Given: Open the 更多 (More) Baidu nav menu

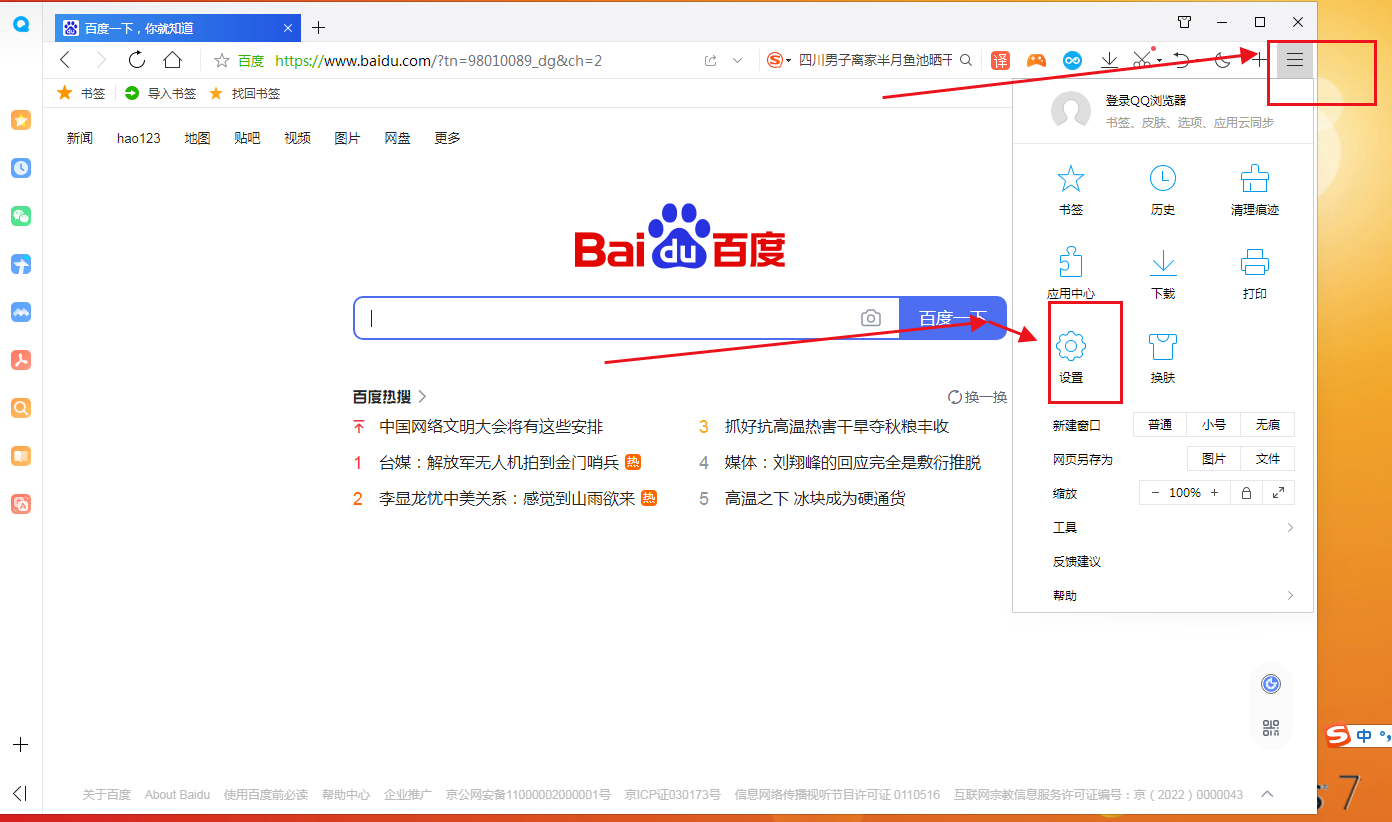Looking at the screenshot, I should [x=448, y=138].
